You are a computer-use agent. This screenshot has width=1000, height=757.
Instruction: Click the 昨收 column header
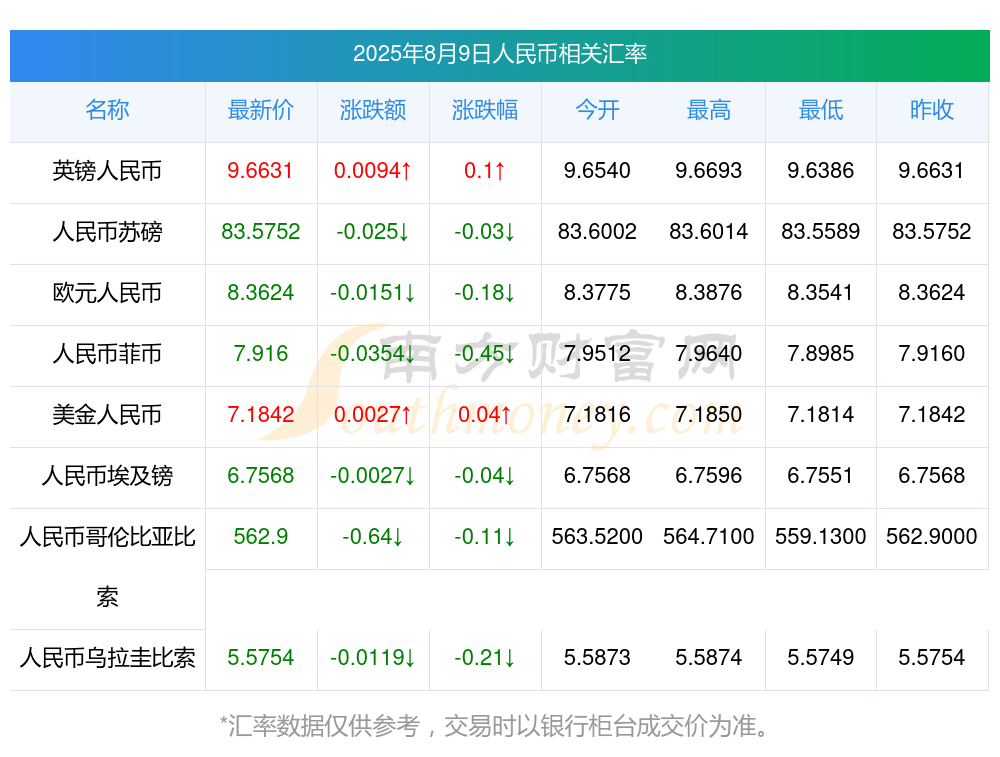click(932, 110)
